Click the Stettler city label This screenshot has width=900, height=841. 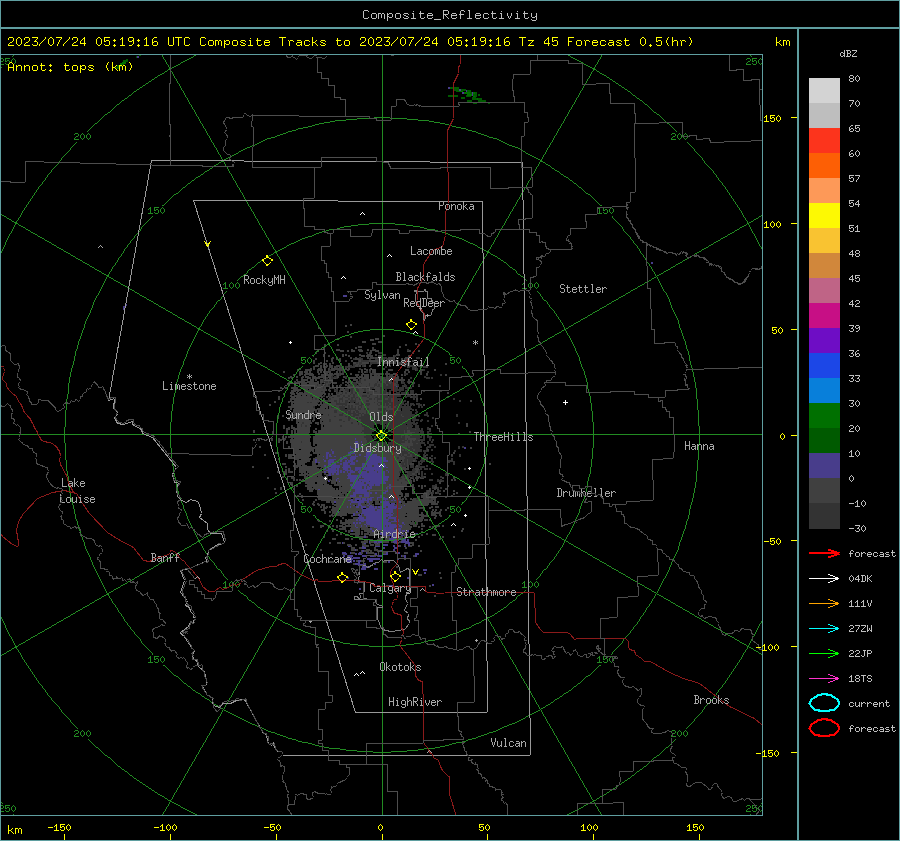[x=583, y=289]
